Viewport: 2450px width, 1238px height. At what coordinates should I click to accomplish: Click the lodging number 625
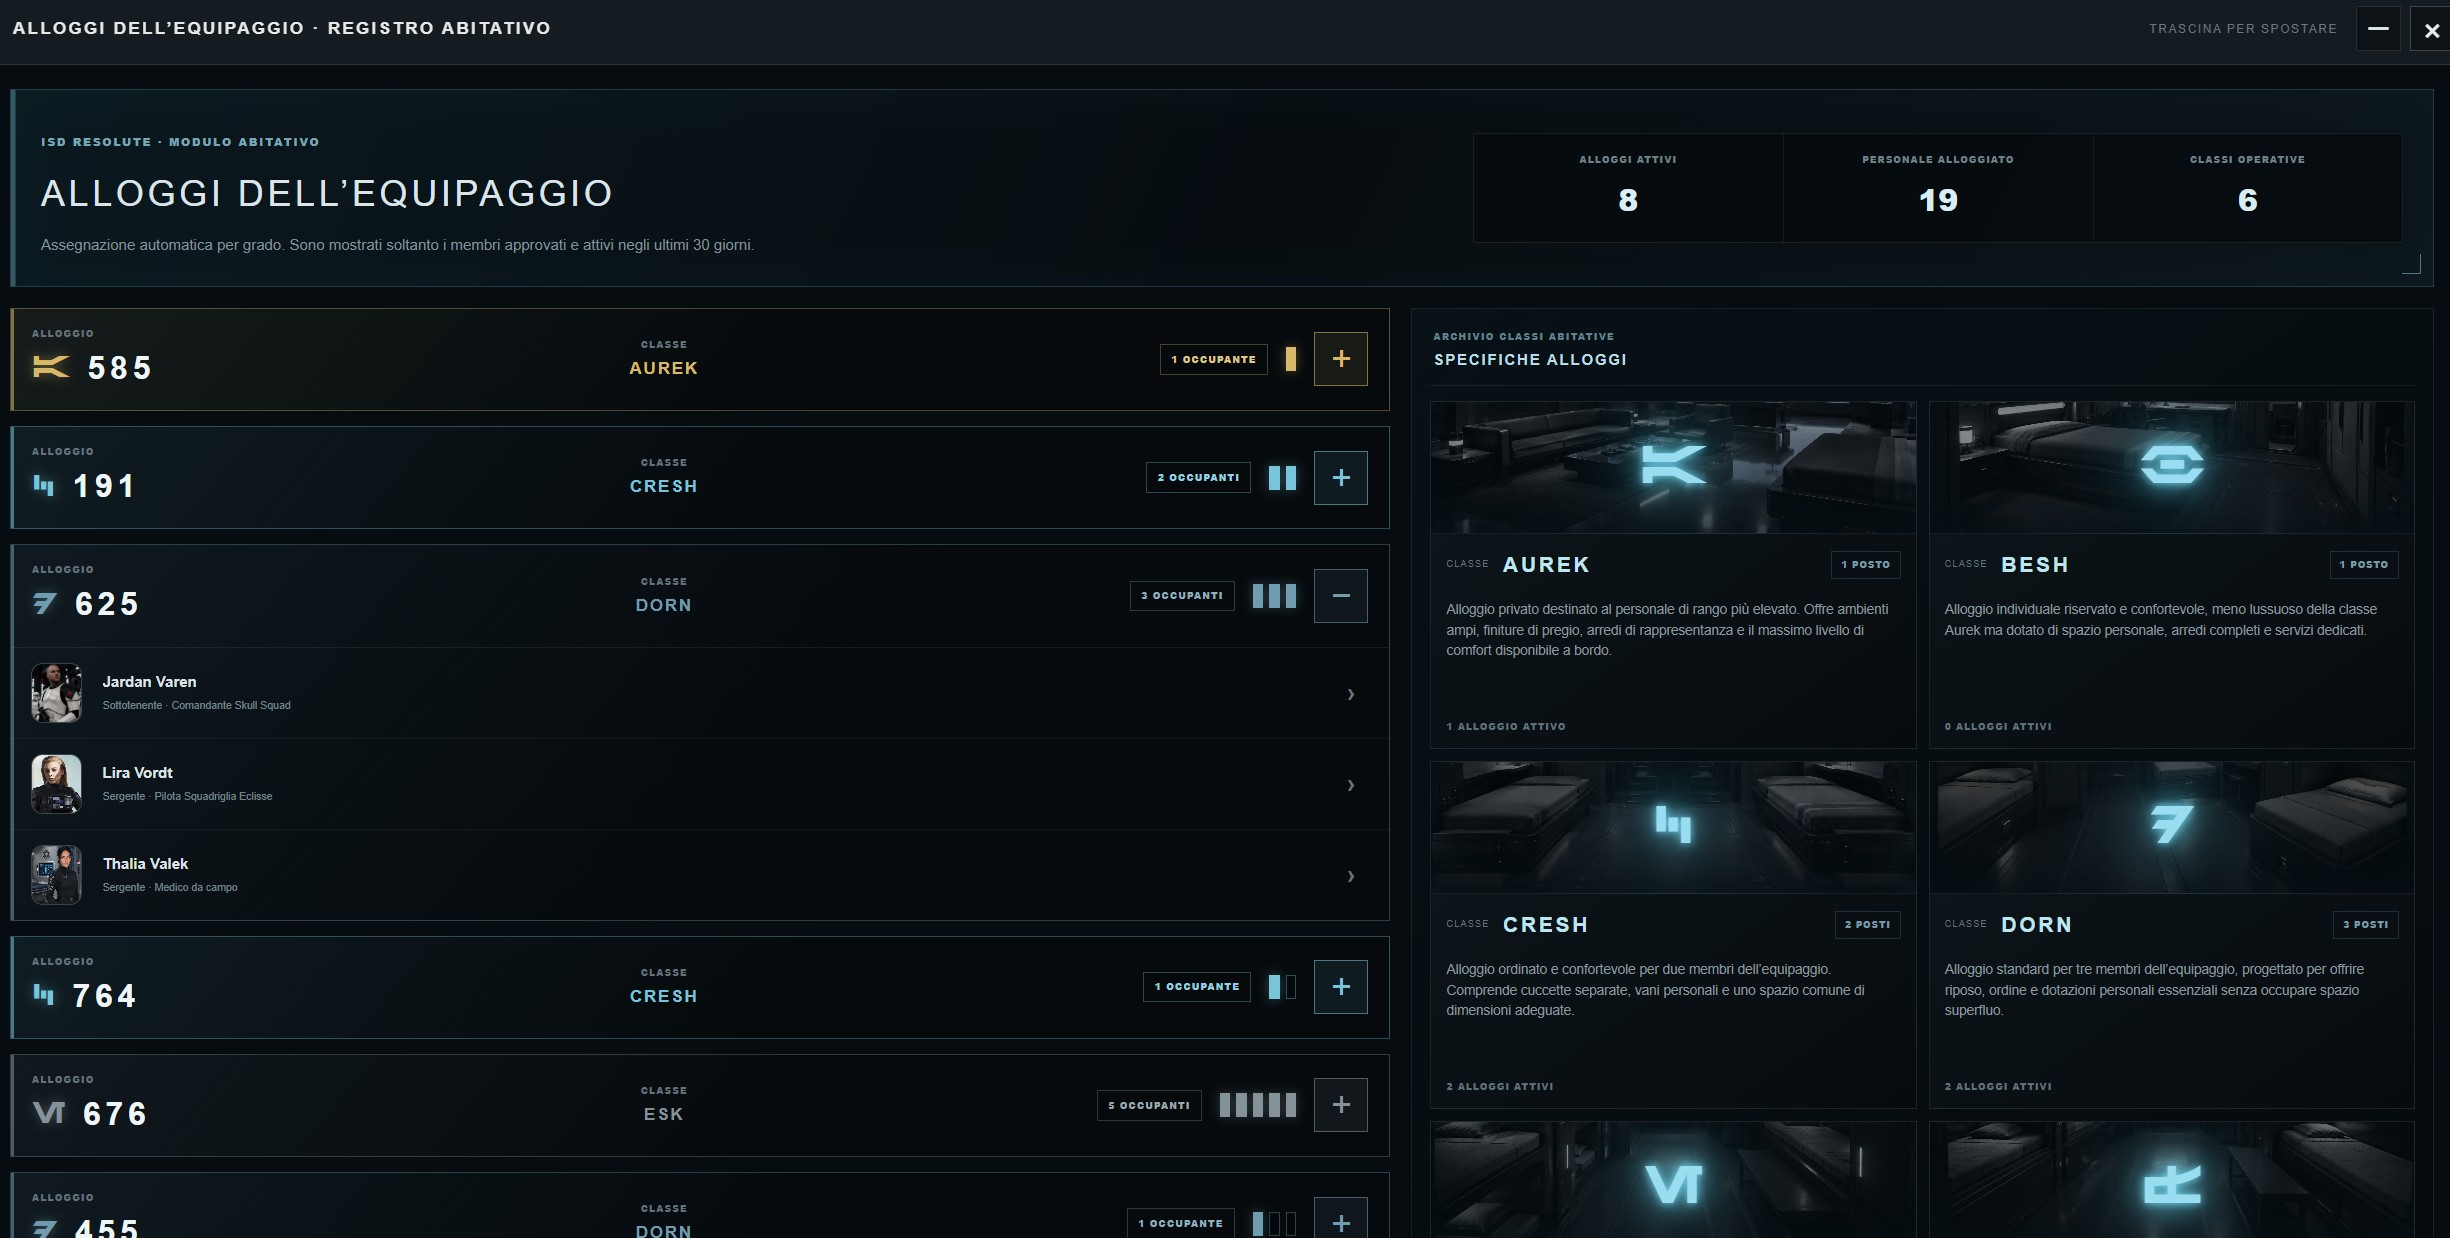pyautogui.click(x=107, y=604)
